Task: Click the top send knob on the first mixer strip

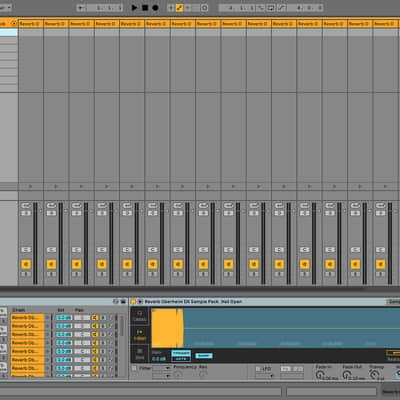Action: pyautogui.click(x=26, y=205)
